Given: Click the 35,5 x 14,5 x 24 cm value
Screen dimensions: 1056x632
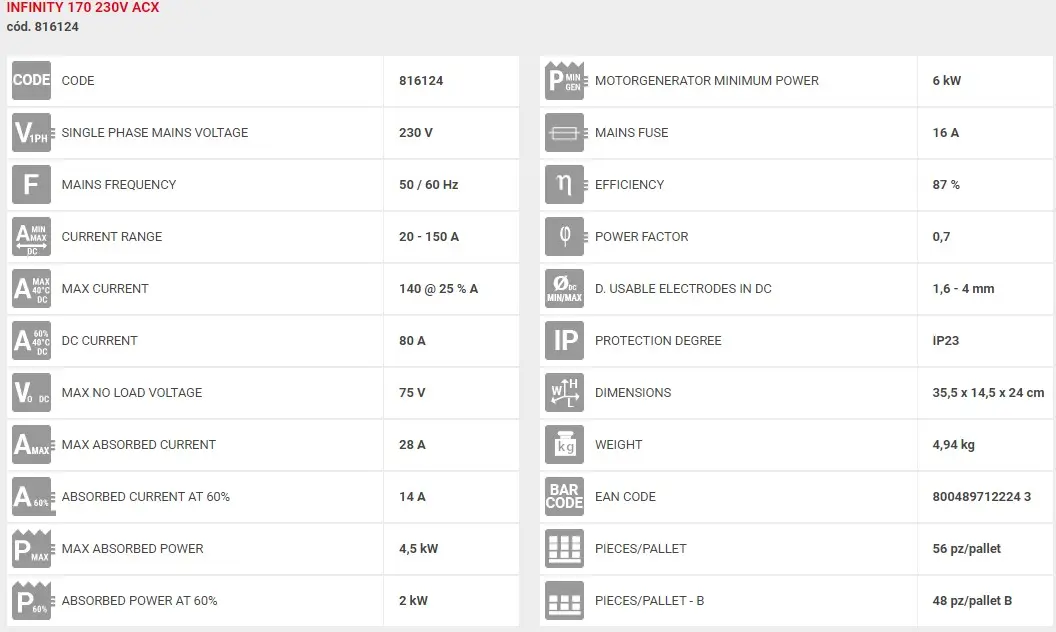Looking at the screenshot, I should pos(988,393).
